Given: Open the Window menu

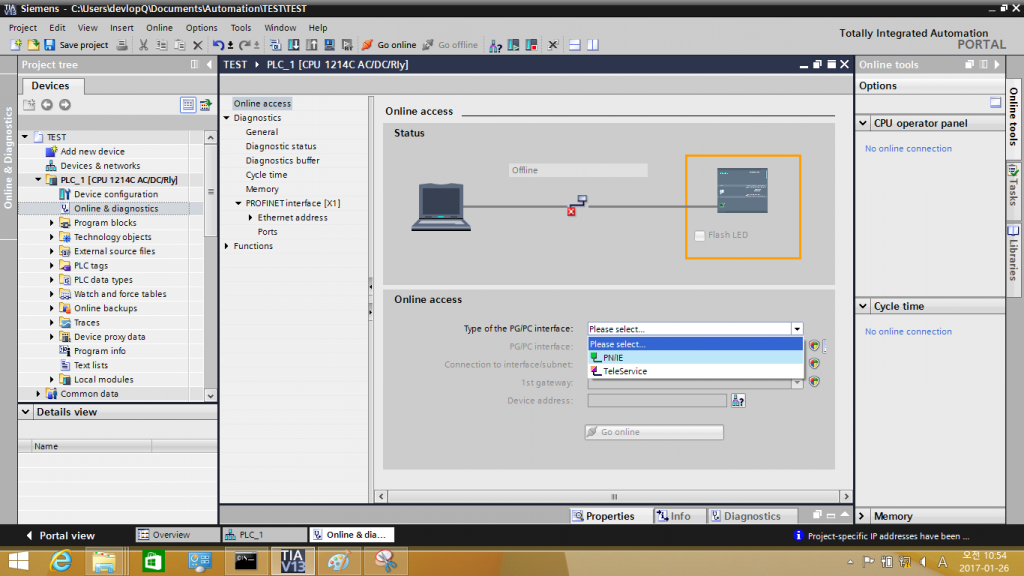Looking at the screenshot, I should (280, 27).
